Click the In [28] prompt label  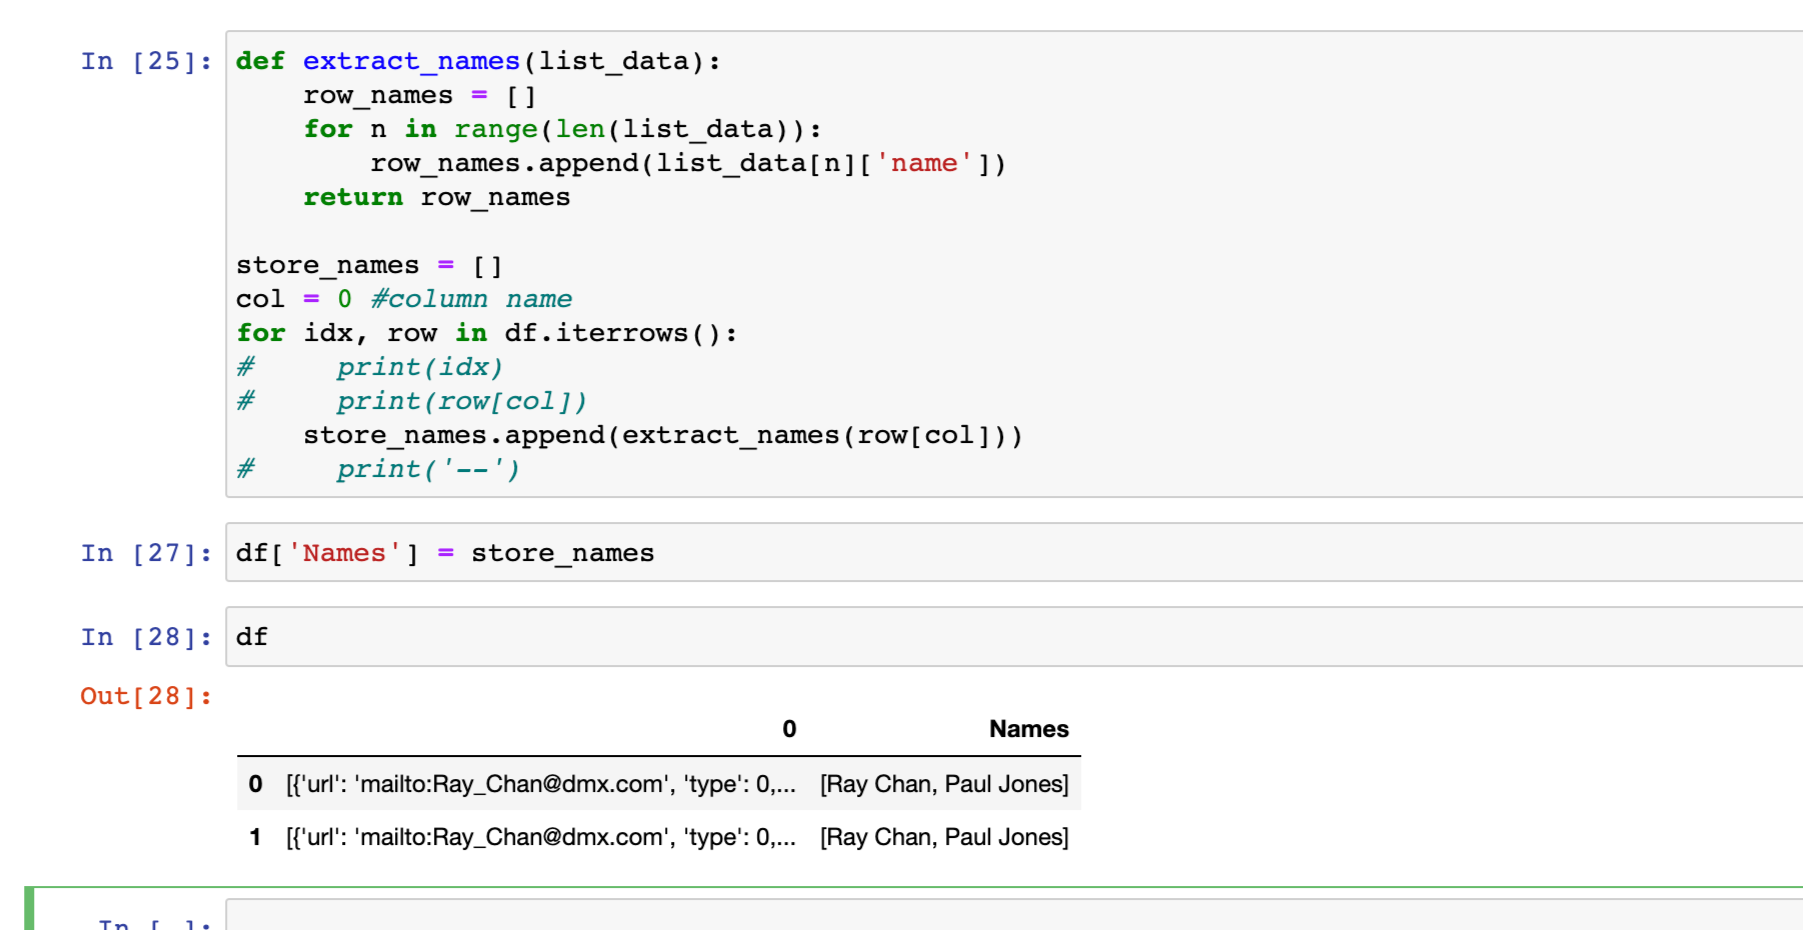coord(146,637)
